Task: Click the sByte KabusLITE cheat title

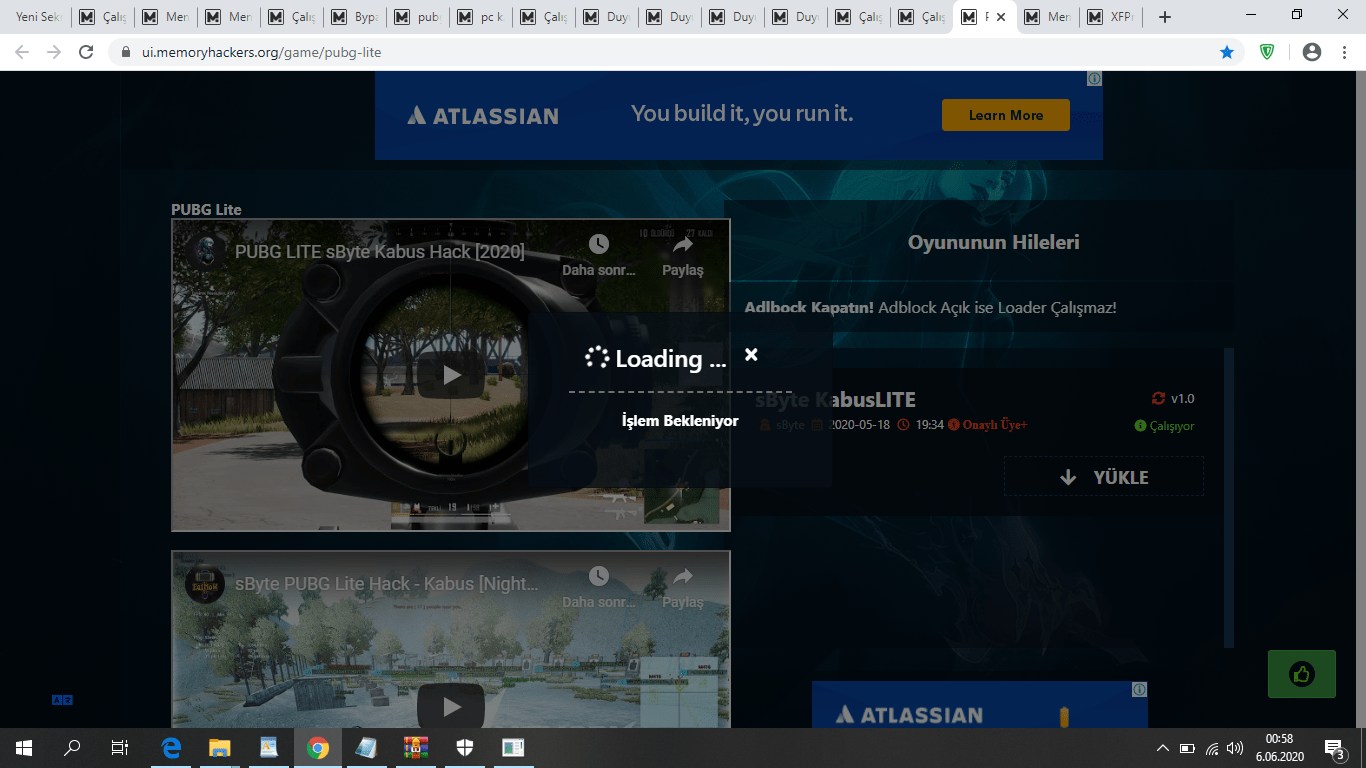Action: pos(835,400)
